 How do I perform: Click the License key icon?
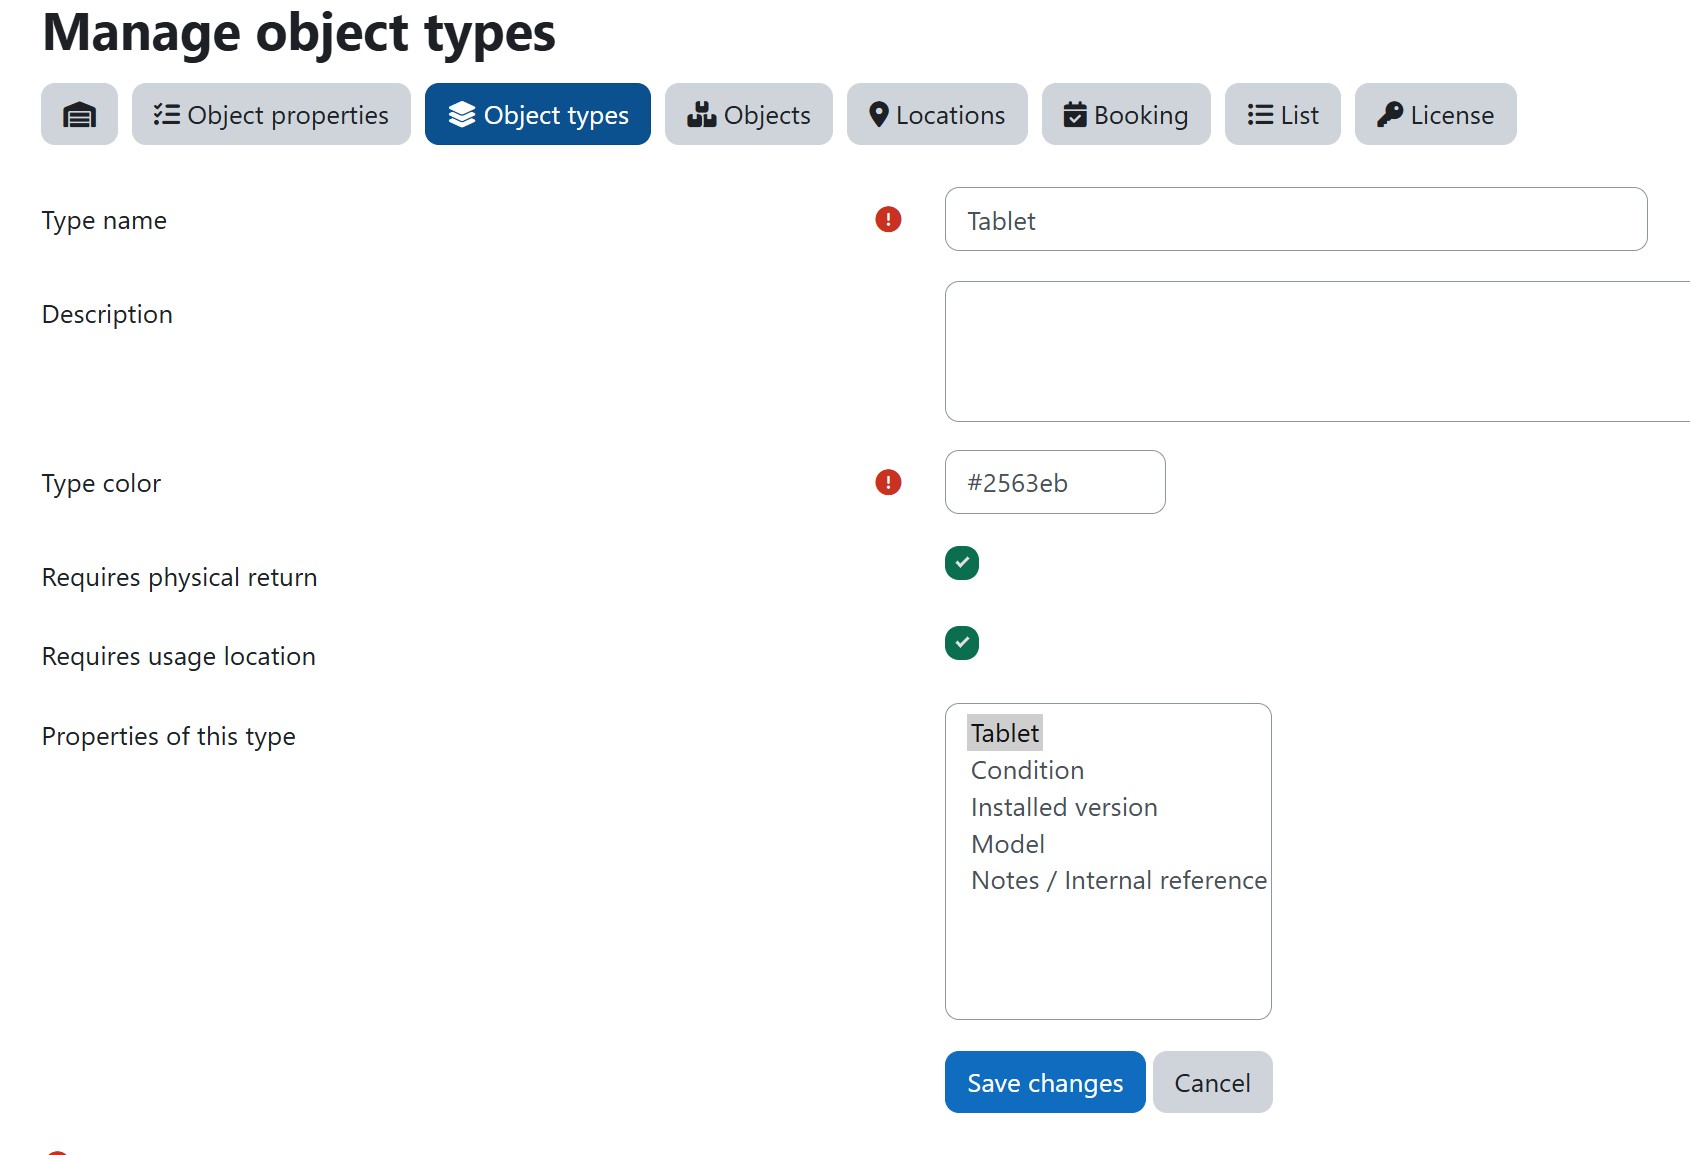click(1389, 115)
